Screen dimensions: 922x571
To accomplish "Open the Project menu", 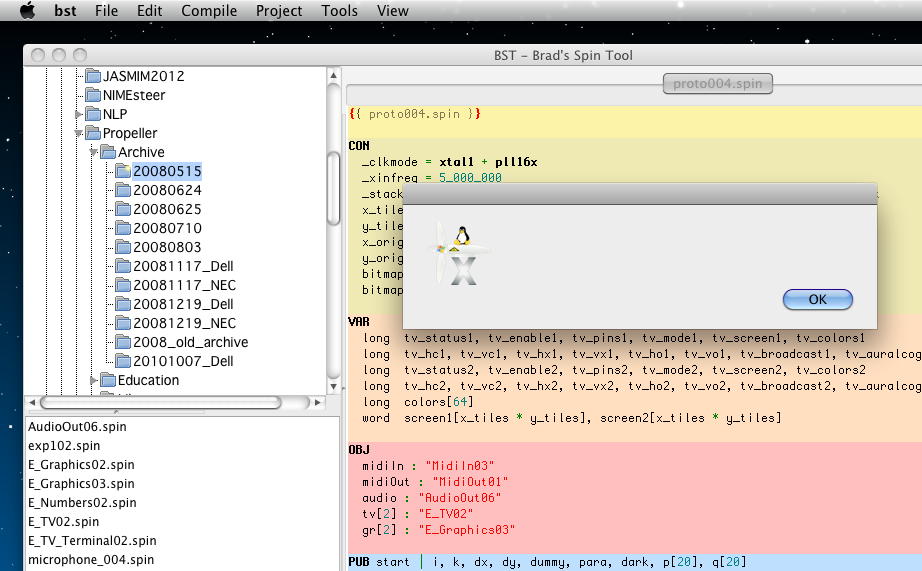I will (x=278, y=11).
